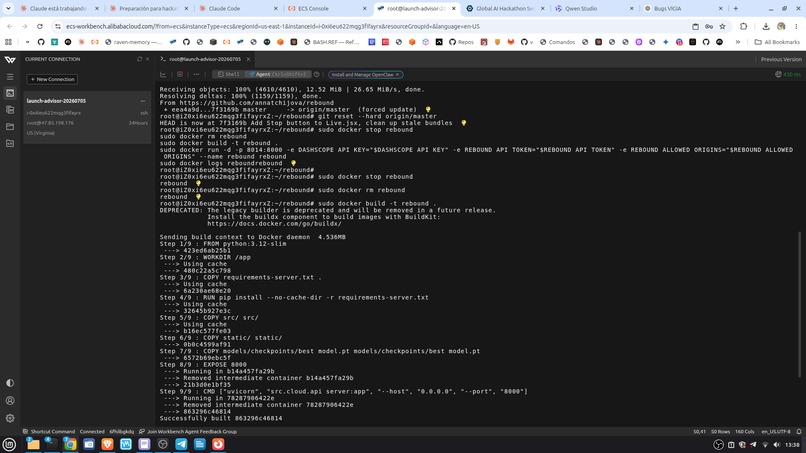Open the Repos bookmark
This screenshot has width=806, height=453.
click(461, 42)
